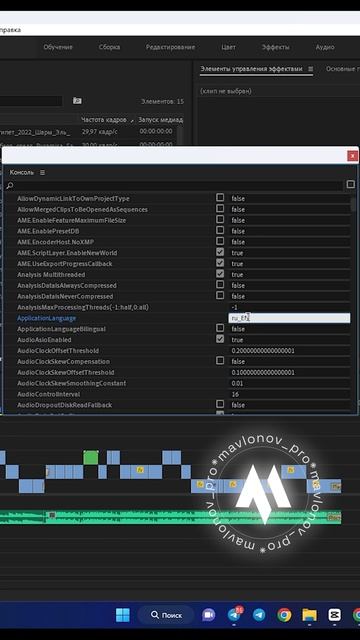The height and width of the screenshot is (640, 360).
Task: Click Windows taskbar Поиск search box
Action: [166, 615]
